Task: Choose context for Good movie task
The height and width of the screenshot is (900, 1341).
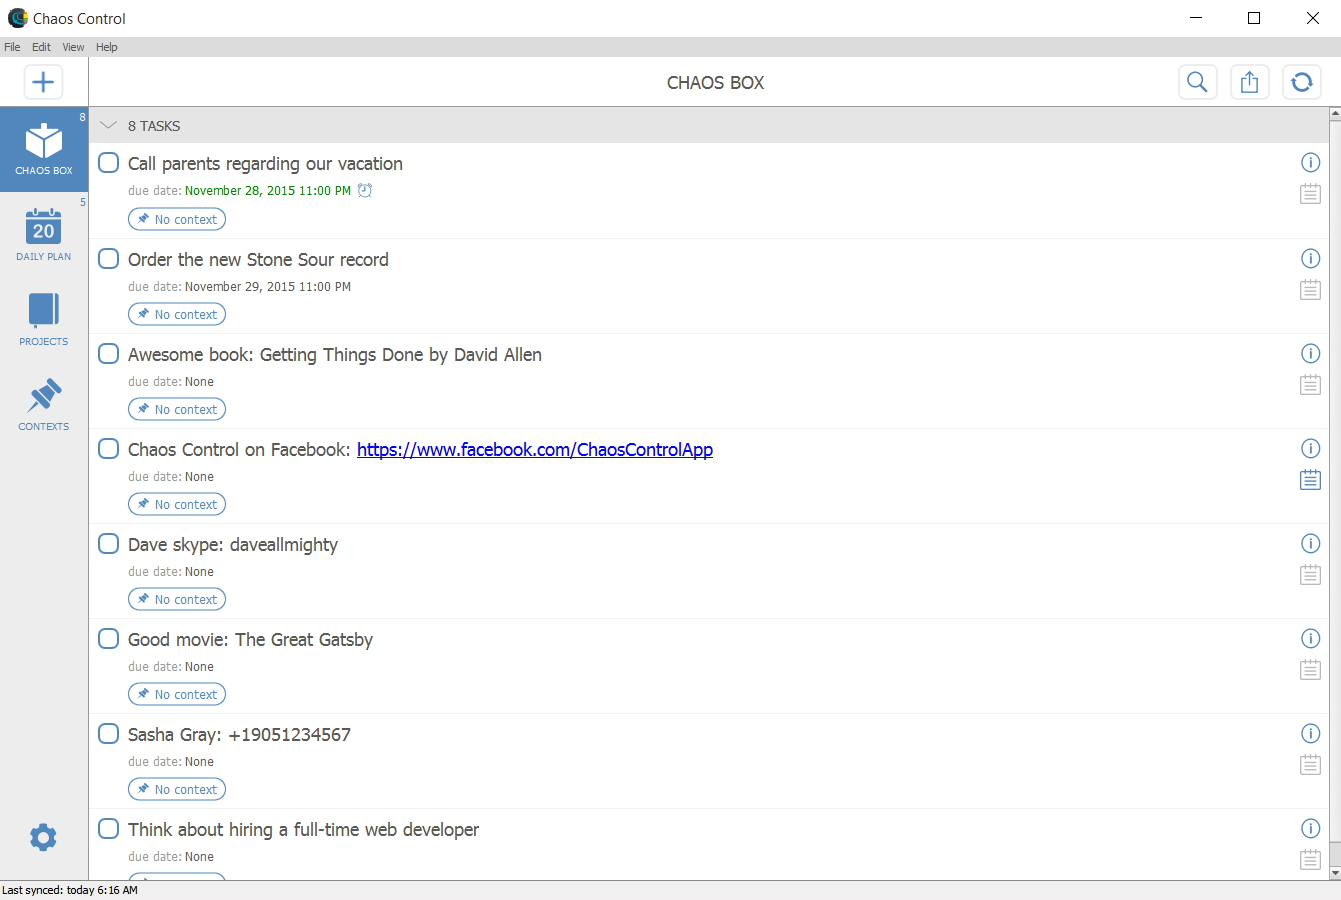Action: (177, 694)
